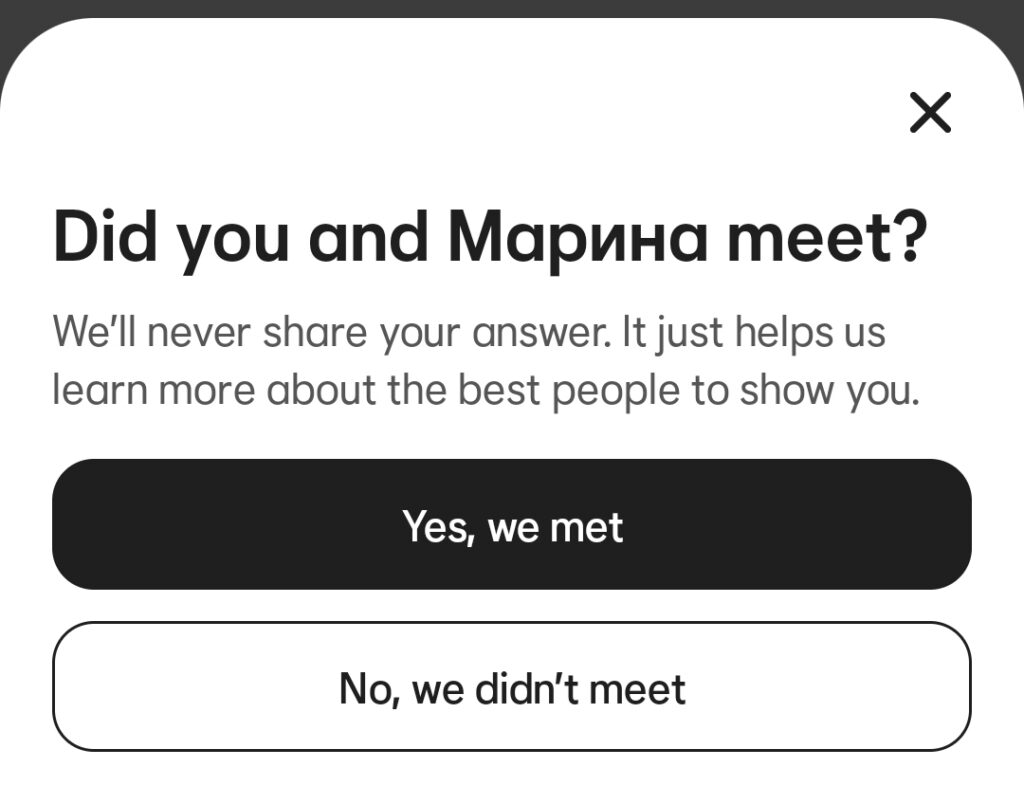Hit the cross icon in the sheet corner
This screenshot has width=1024, height=804.
(x=930, y=112)
